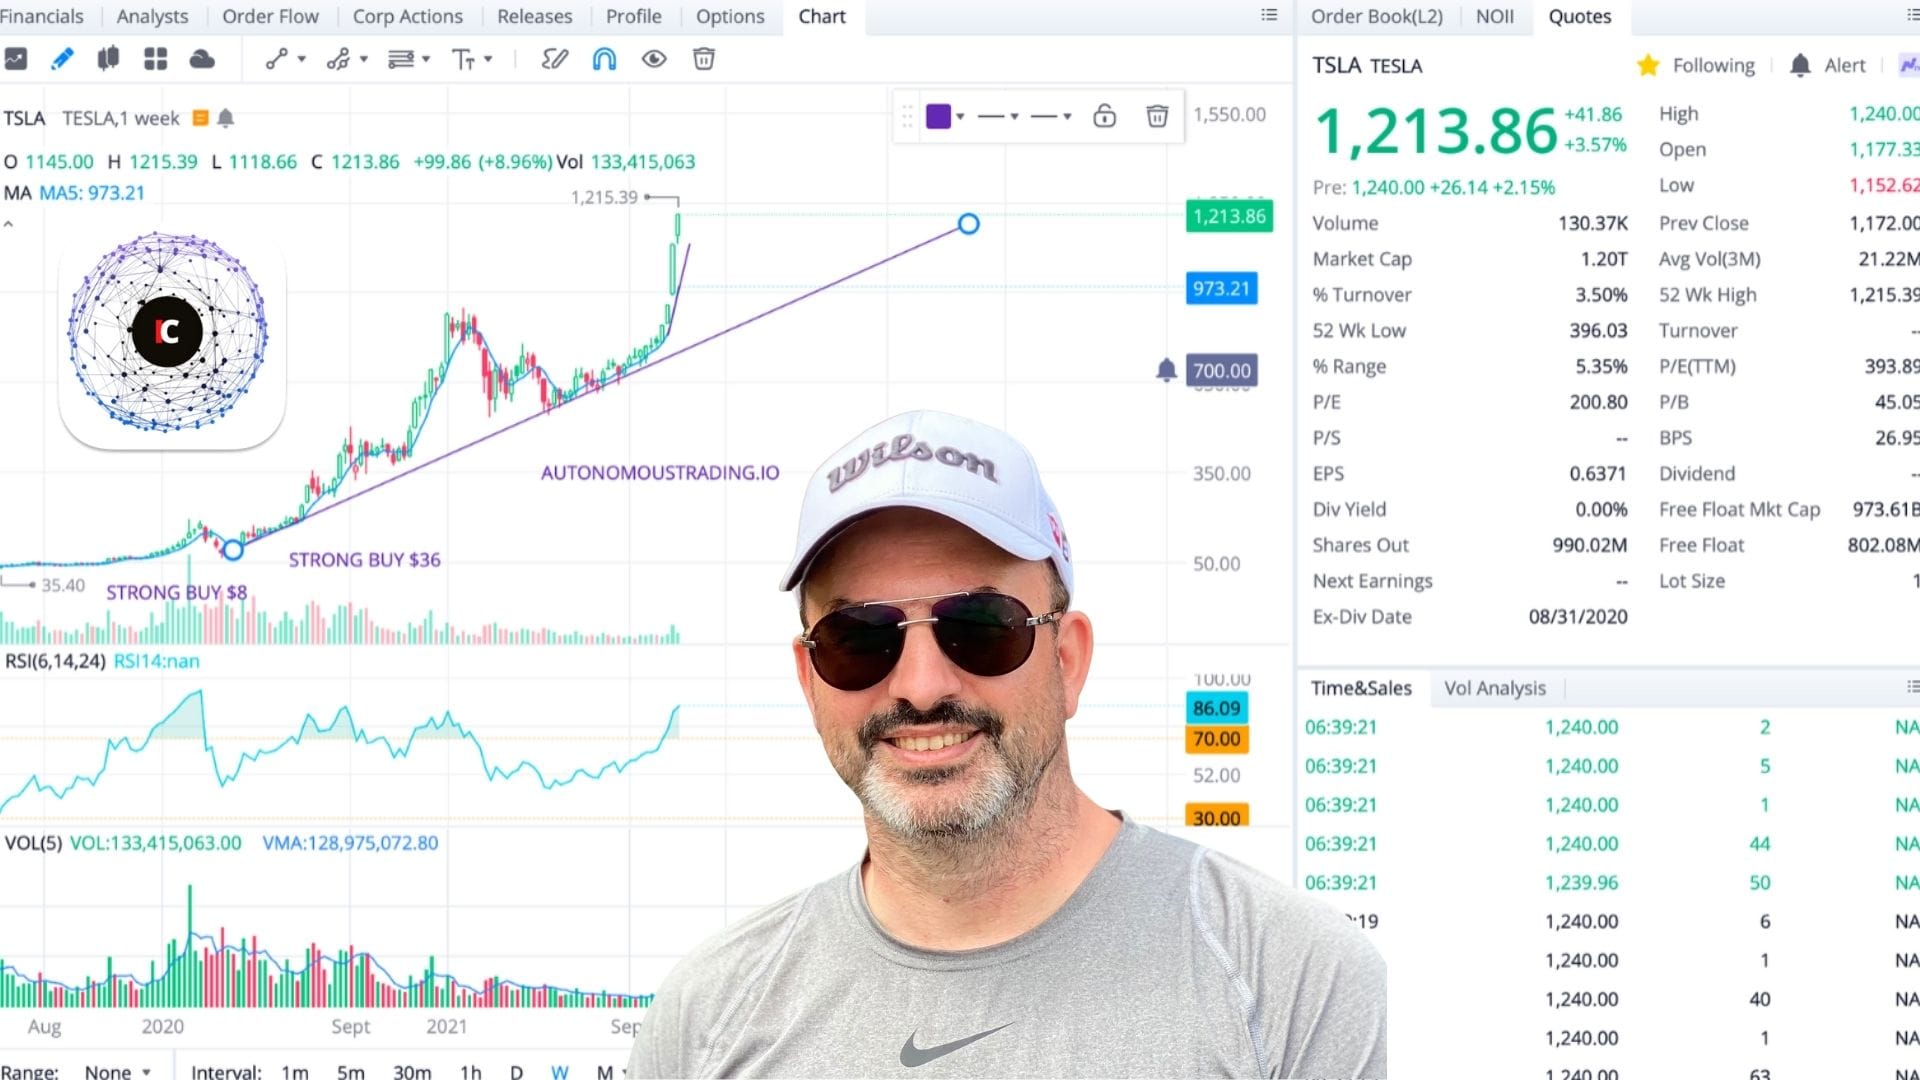Select trend line lower endpoint handle
Viewport: 1920px width, 1080px height.
233,549
